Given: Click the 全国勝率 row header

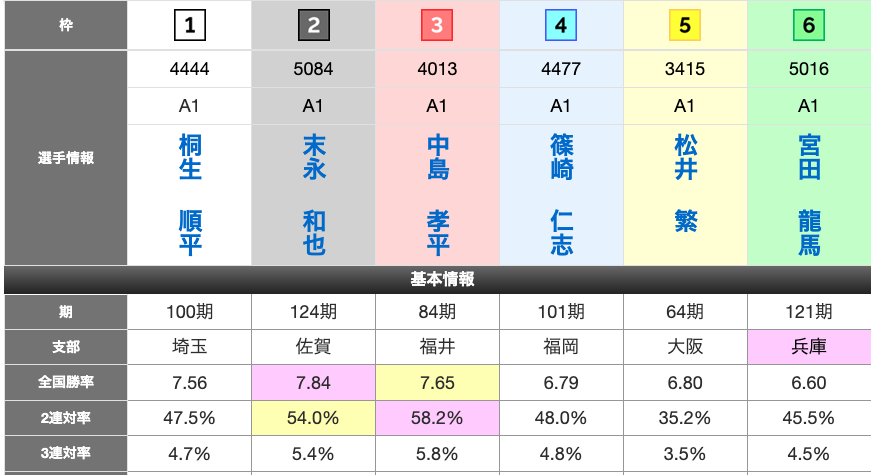Looking at the screenshot, I should point(66,382).
